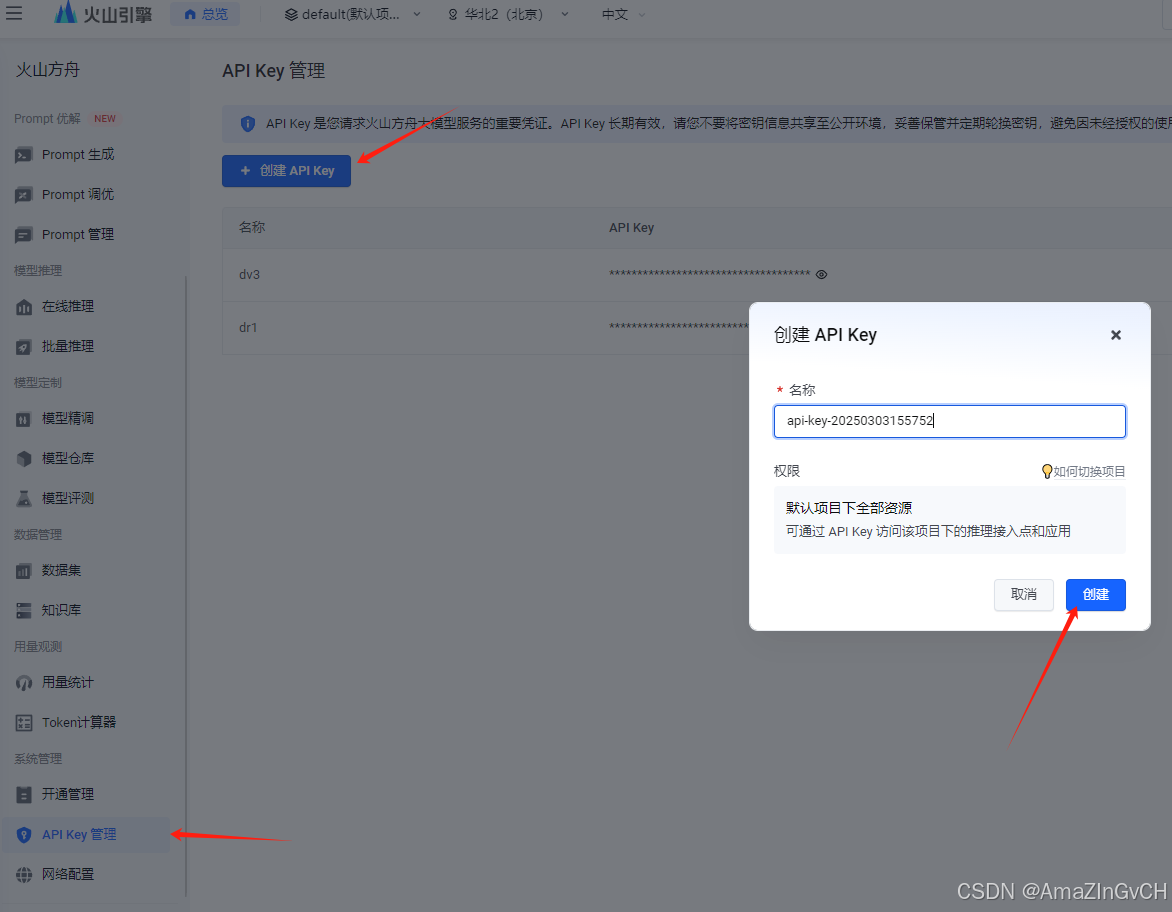Click the layers icon beside default project

pos(291,14)
